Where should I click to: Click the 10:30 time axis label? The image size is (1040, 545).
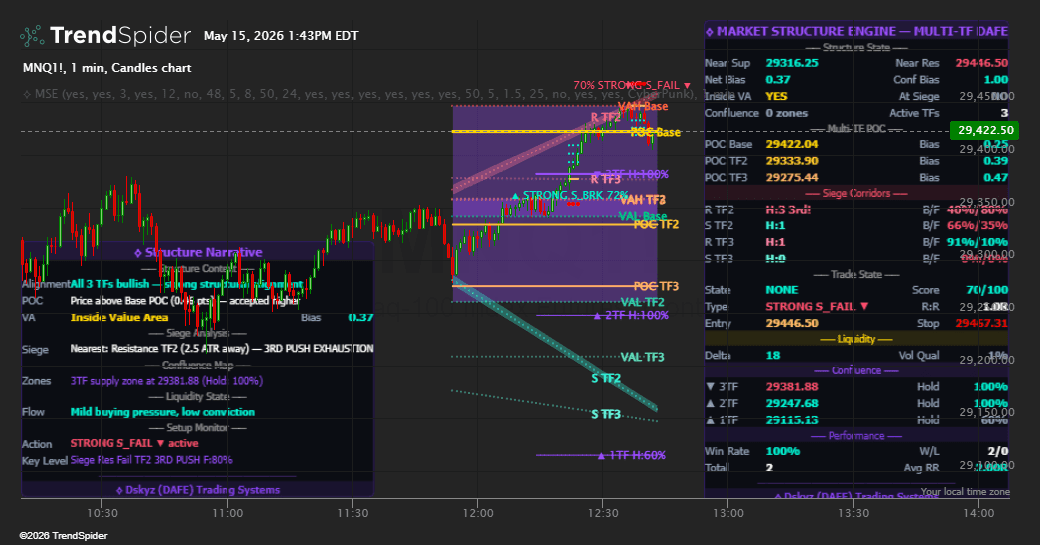click(x=102, y=513)
